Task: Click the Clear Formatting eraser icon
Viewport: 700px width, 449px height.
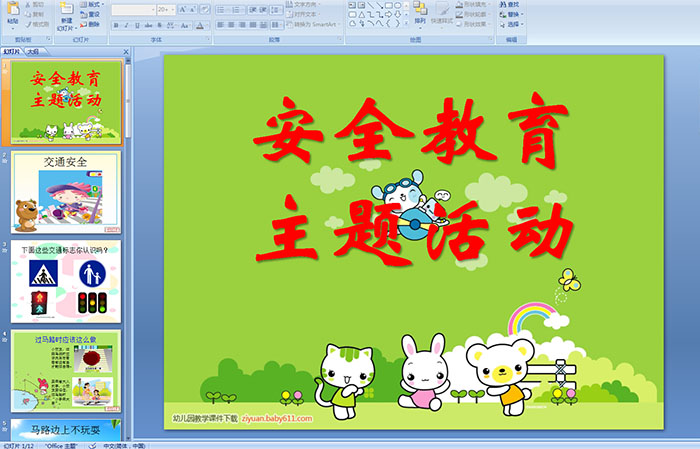Action: 205,9
